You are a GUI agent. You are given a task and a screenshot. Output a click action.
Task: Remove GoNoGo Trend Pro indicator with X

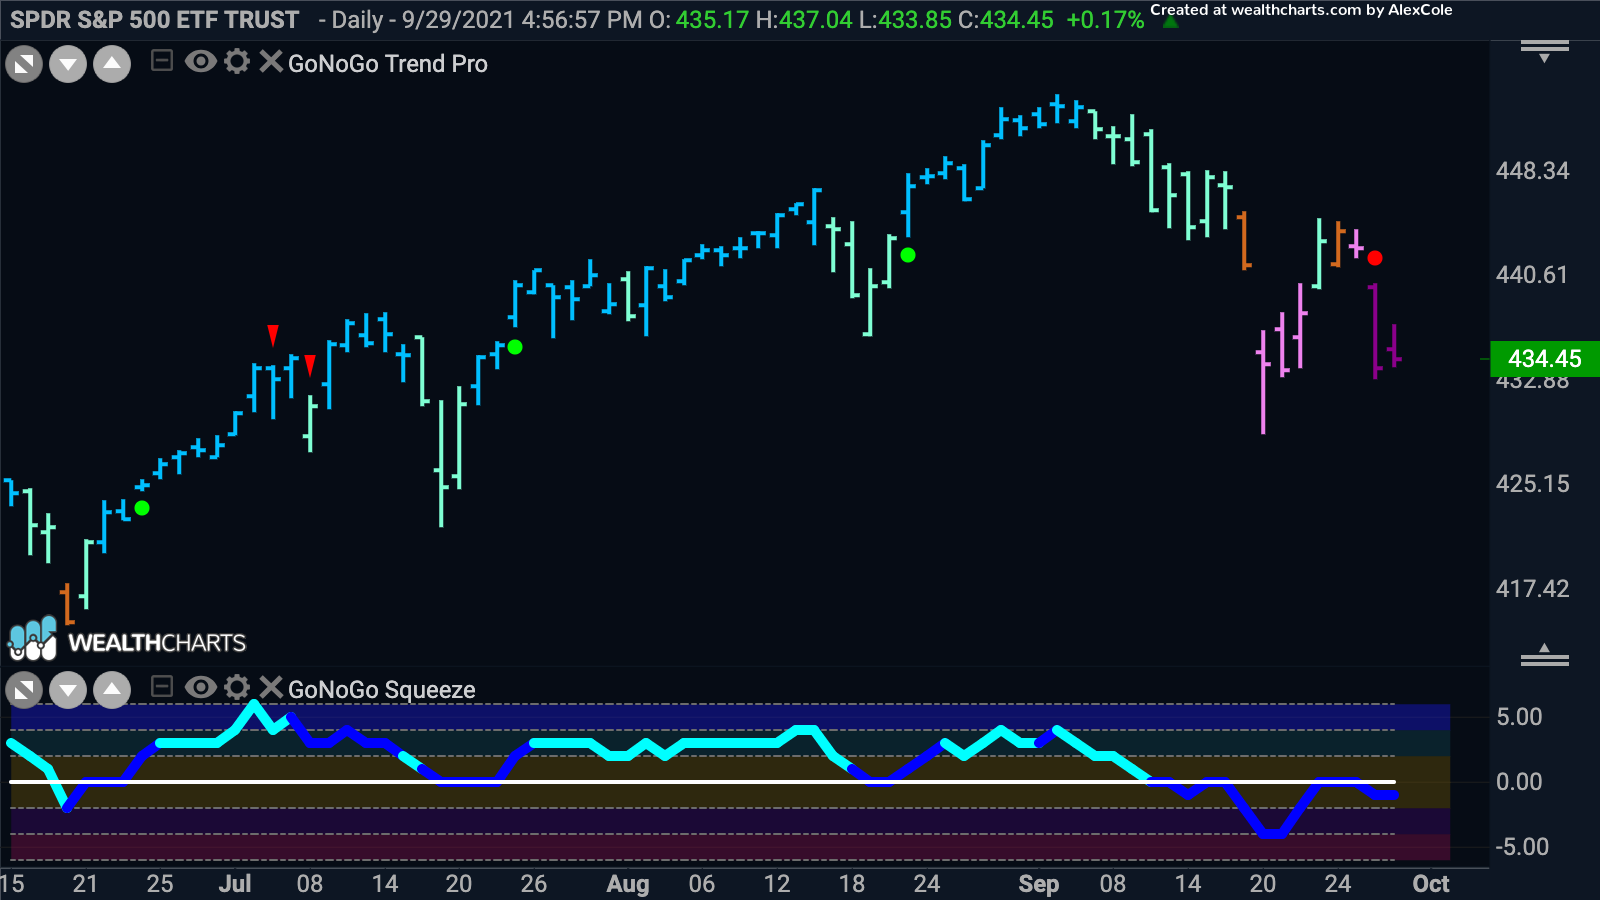[x=270, y=62]
